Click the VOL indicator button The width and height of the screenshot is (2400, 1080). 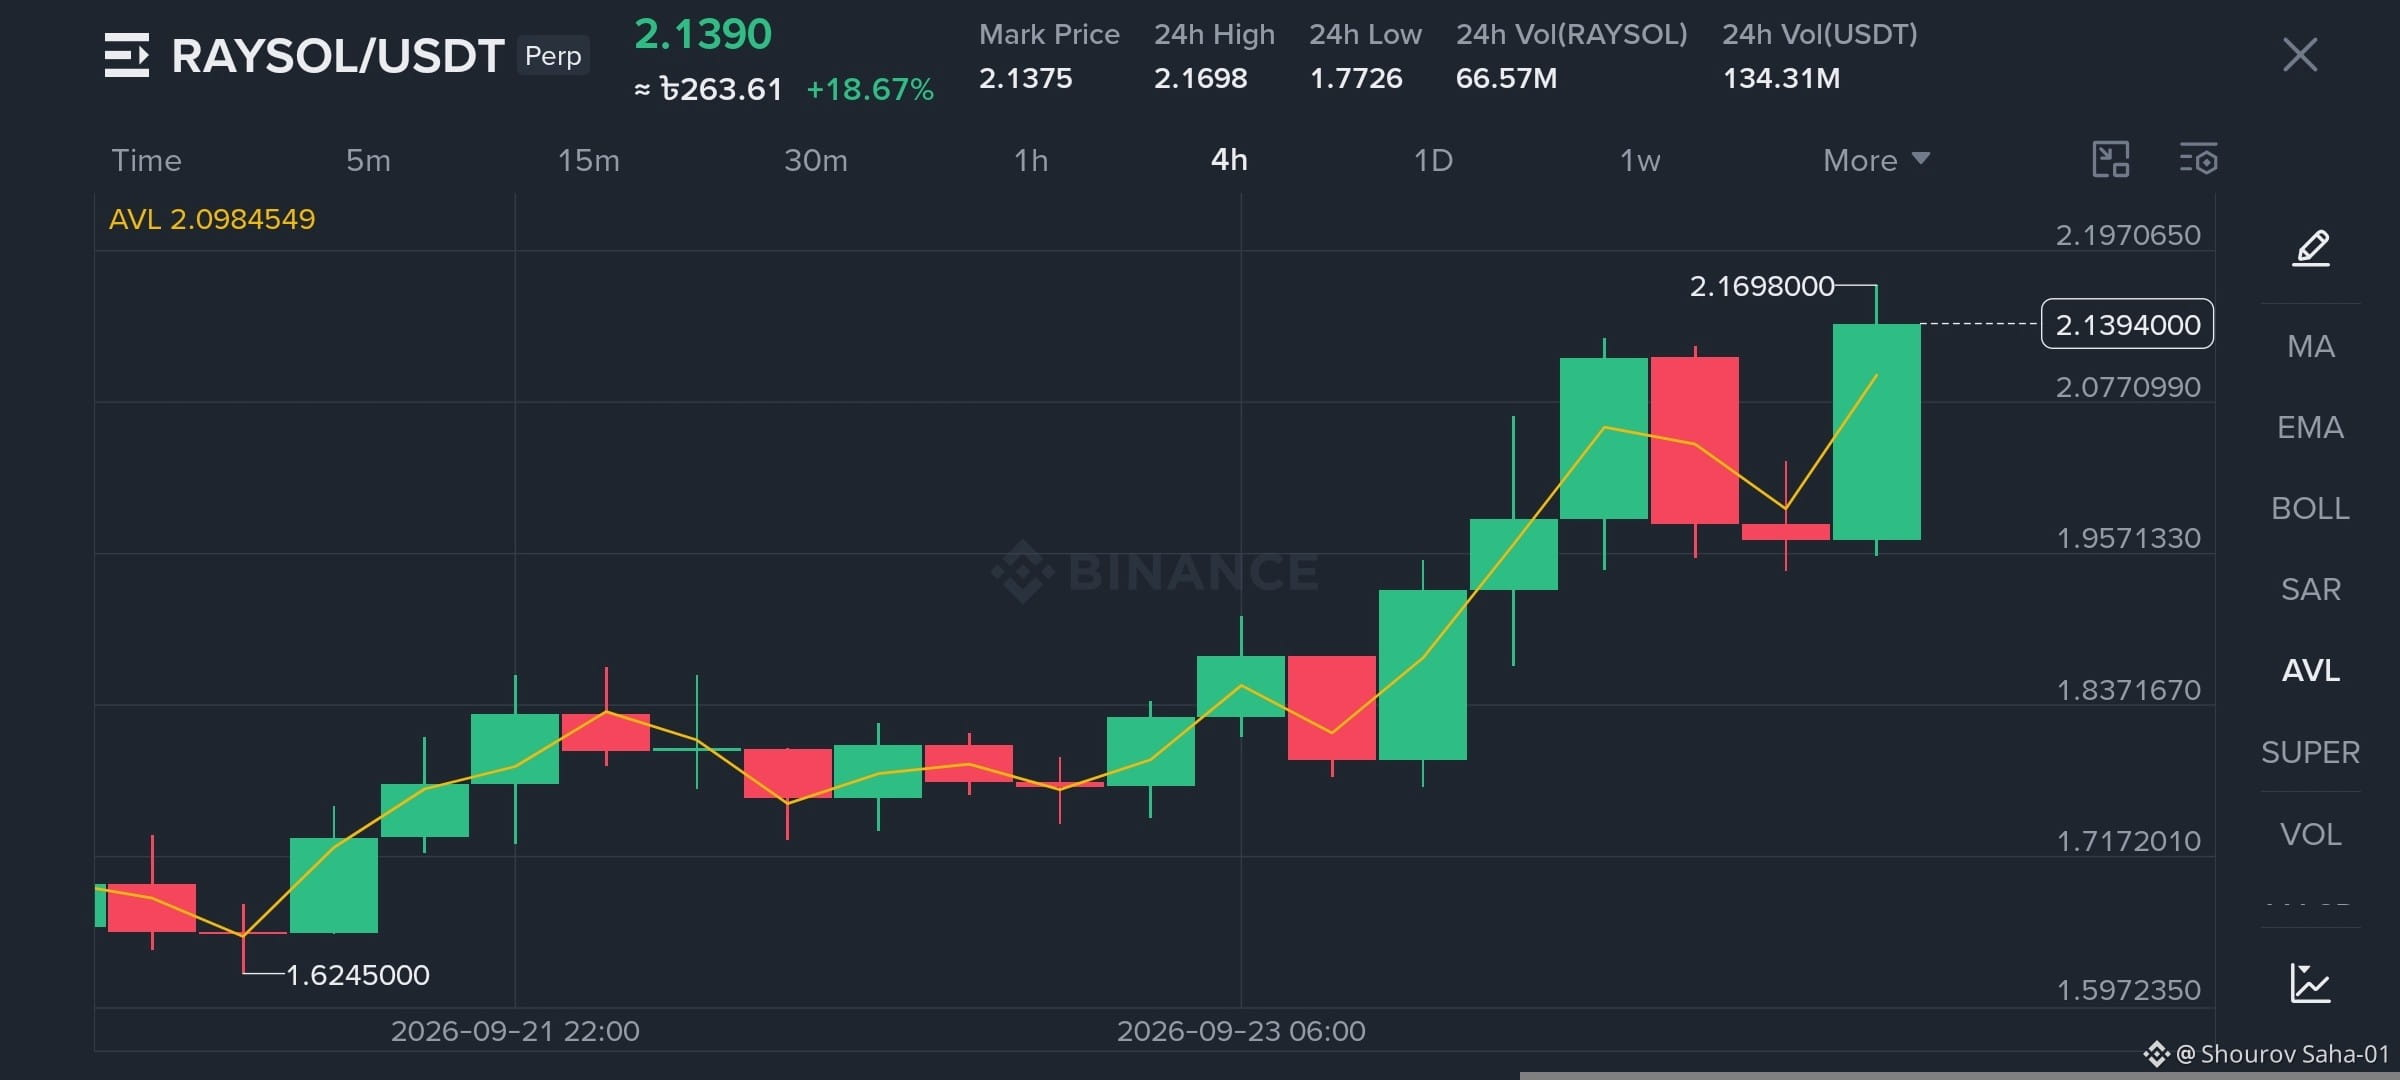tap(2311, 834)
